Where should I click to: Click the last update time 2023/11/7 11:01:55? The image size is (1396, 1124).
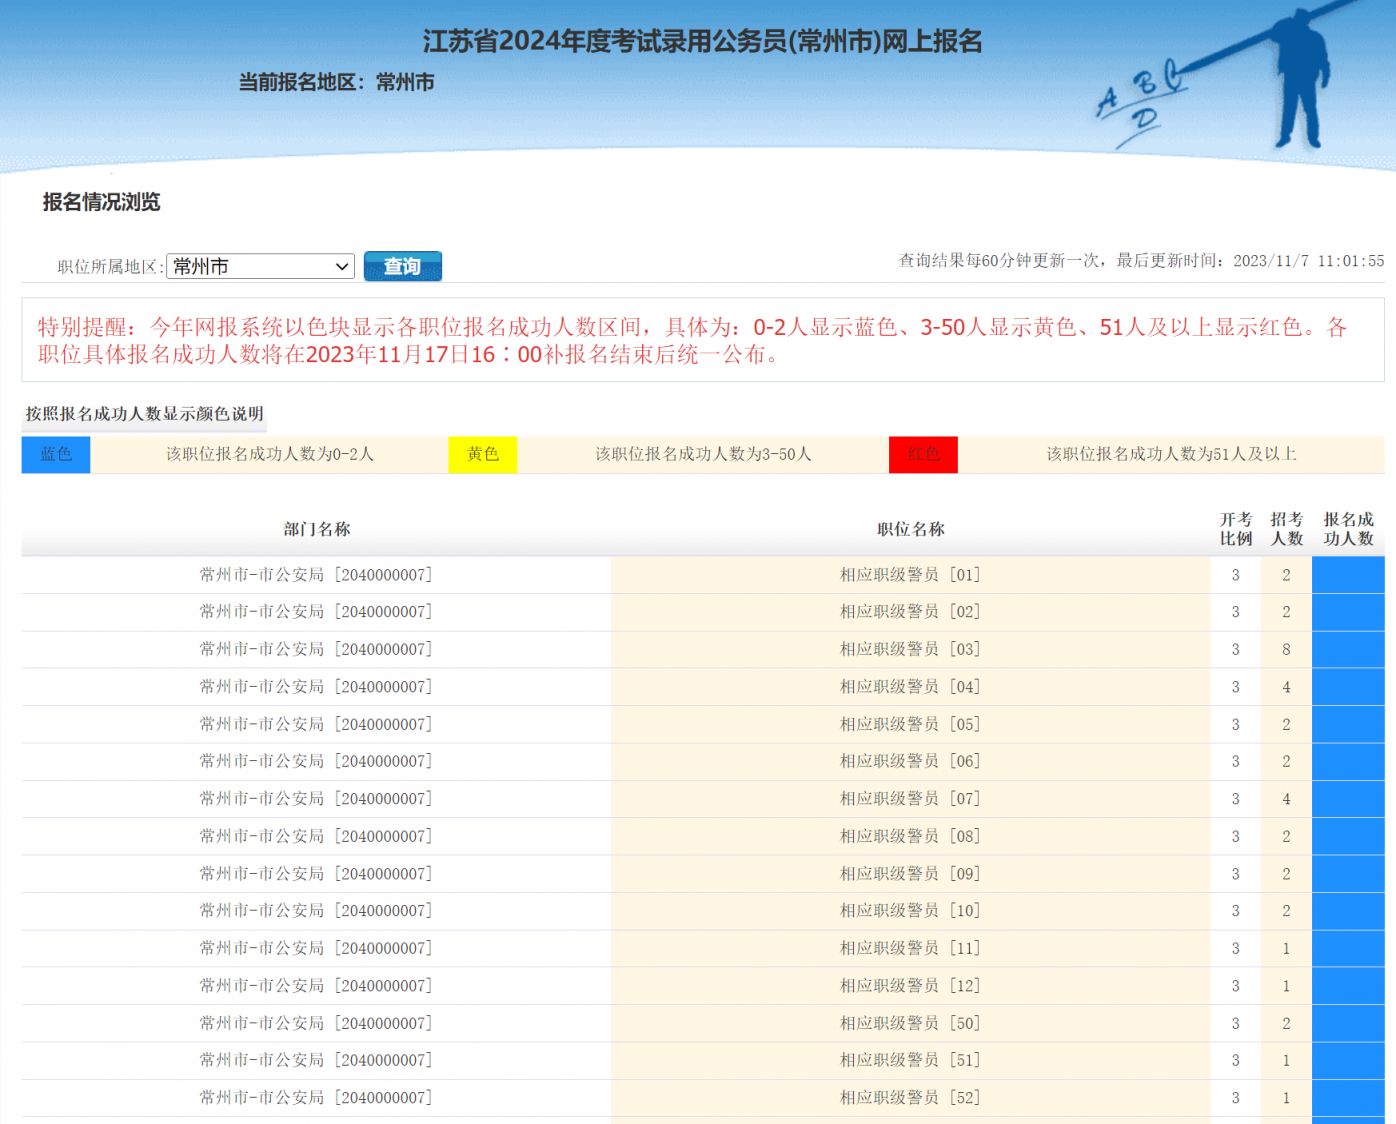(1309, 261)
